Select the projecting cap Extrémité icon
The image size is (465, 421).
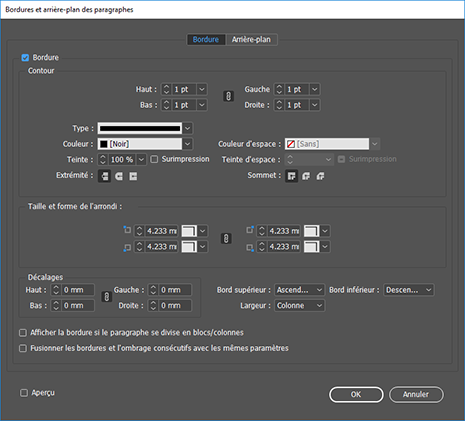click(x=133, y=176)
